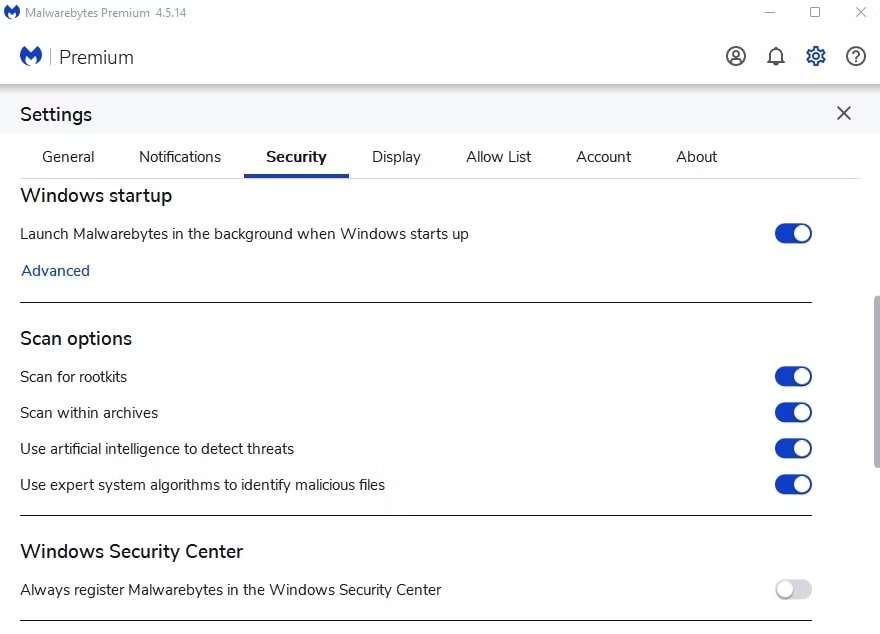Image resolution: width=880 pixels, height=634 pixels.
Task: Toggle expert system algorithms switch
Action: (793, 485)
